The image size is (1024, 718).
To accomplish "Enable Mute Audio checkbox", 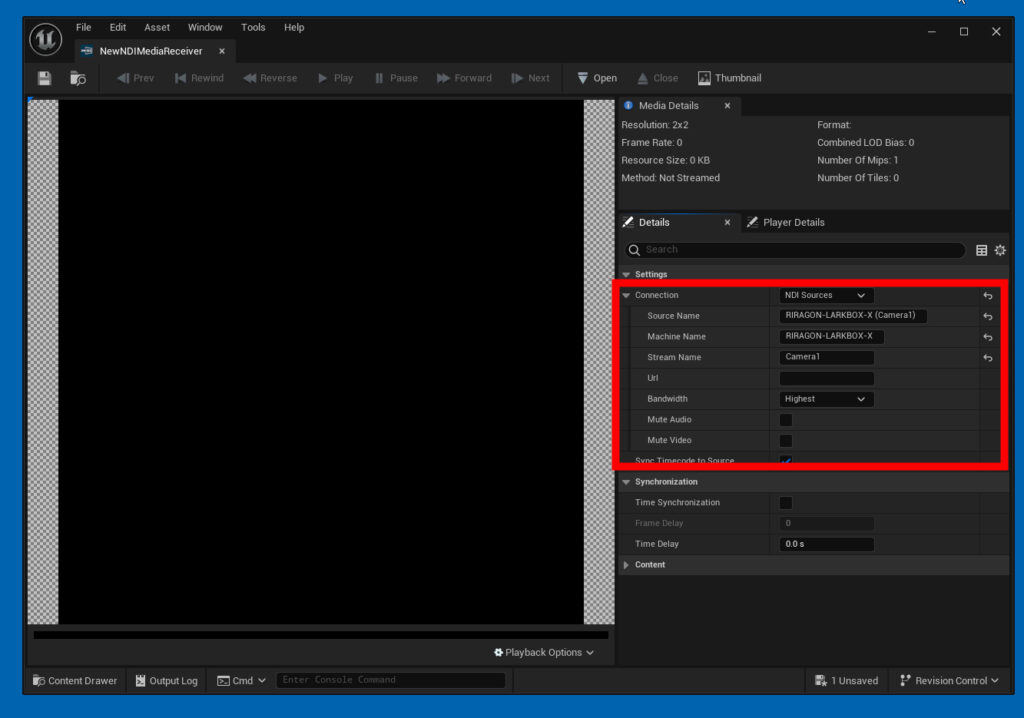I will [x=785, y=419].
